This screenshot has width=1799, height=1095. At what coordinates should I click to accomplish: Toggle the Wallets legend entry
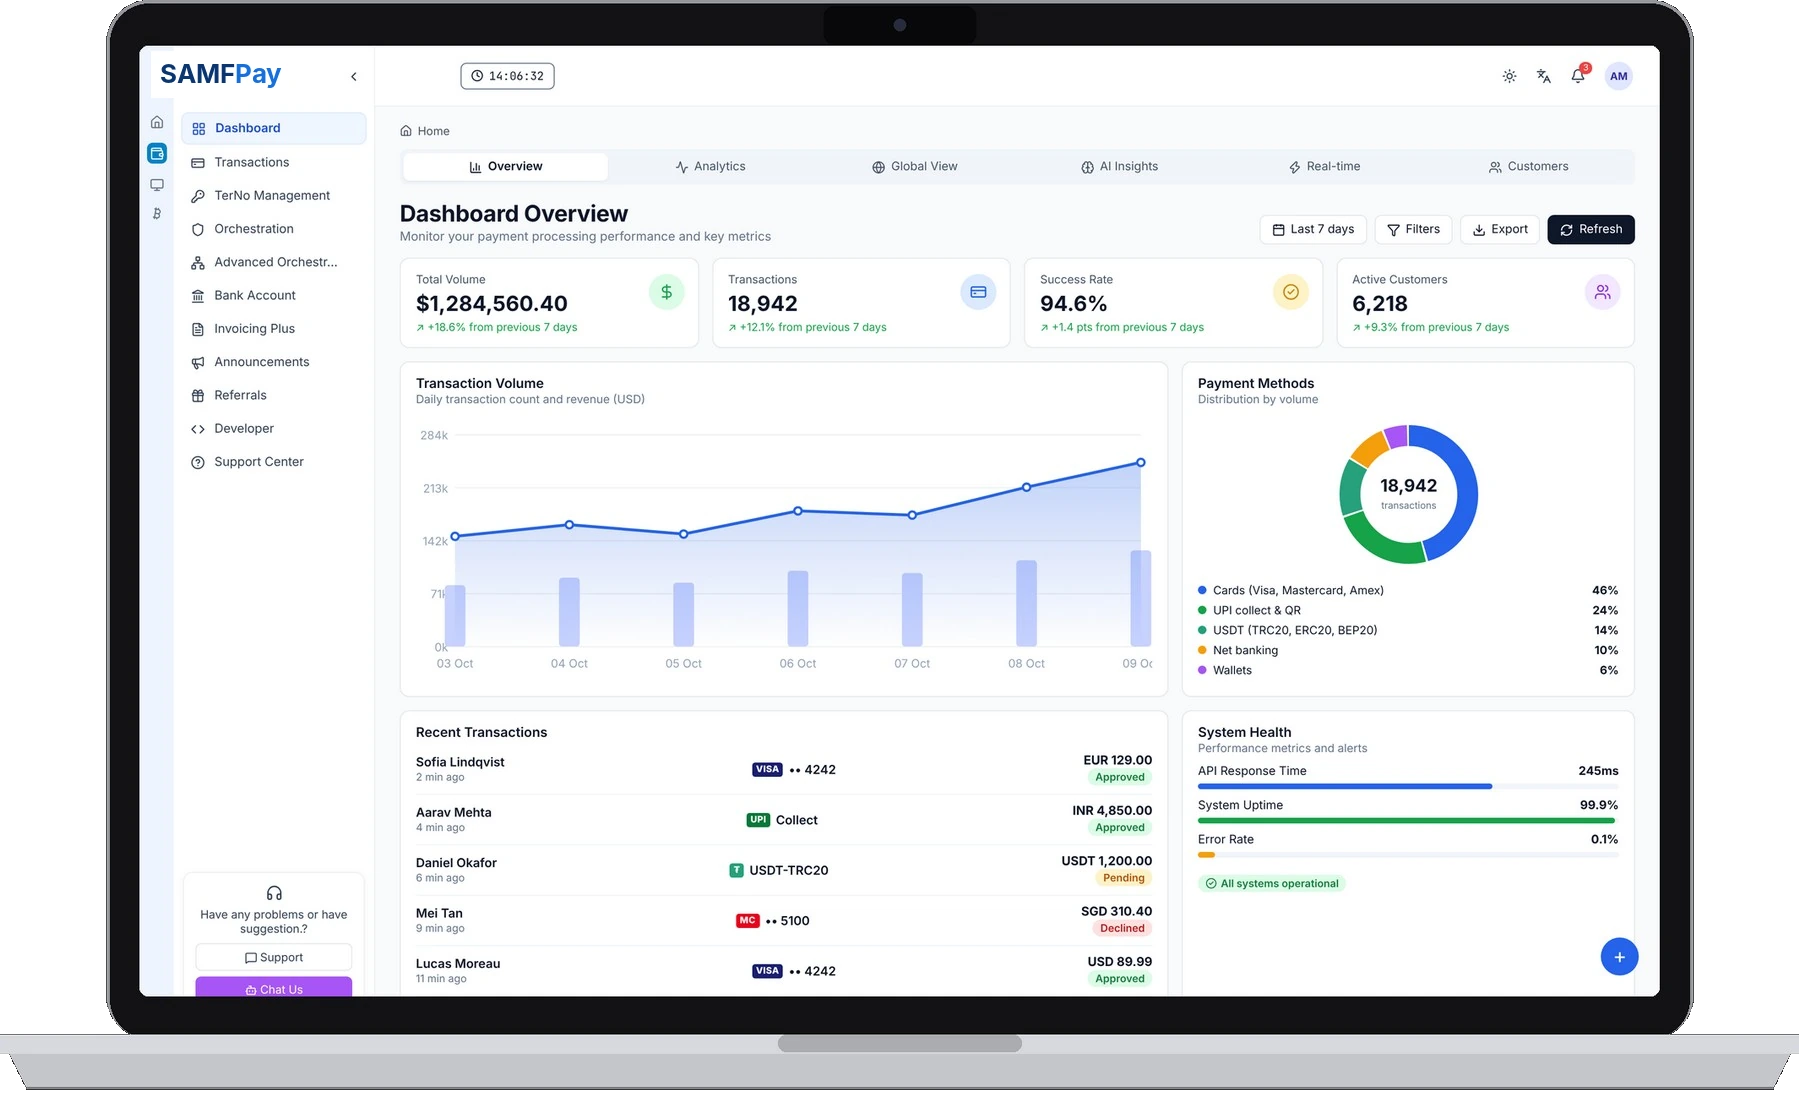(1408, 670)
